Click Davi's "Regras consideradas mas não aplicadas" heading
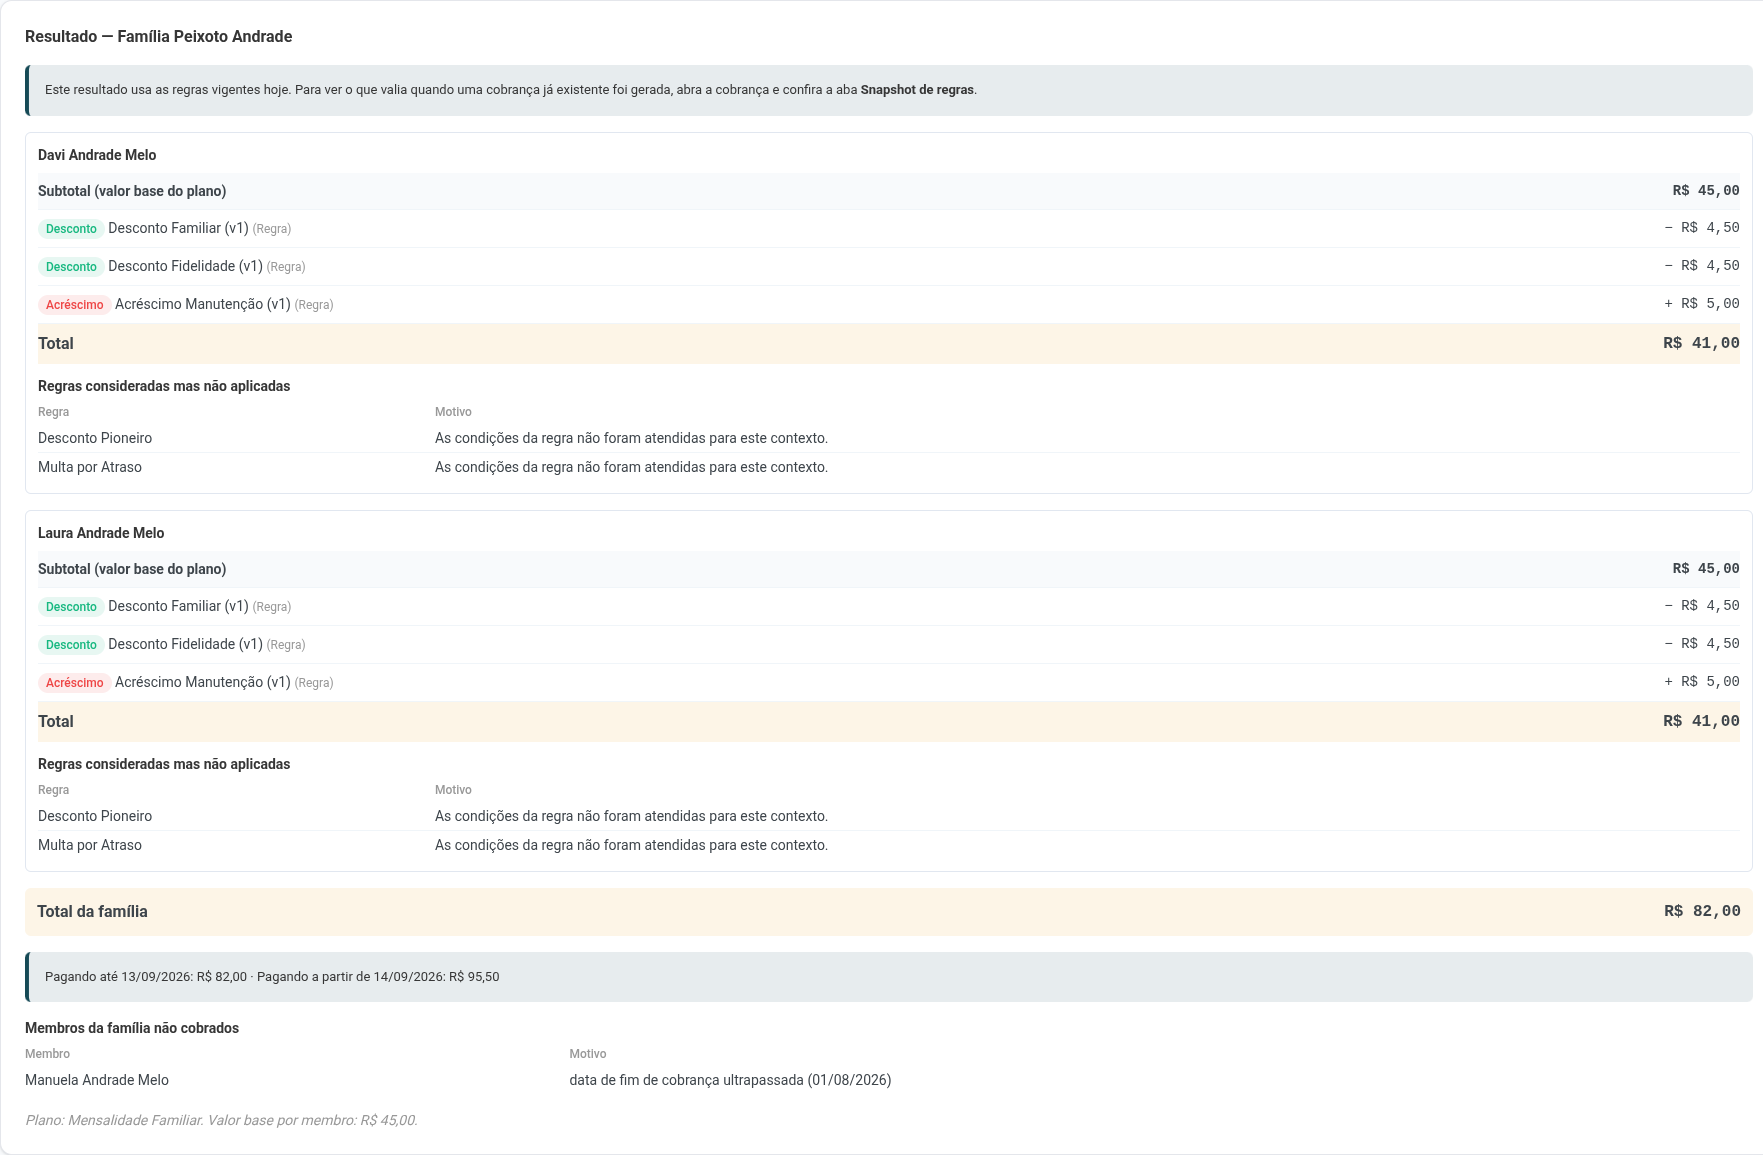The width and height of the screenshot is (1763, 1155). (164, 386)
